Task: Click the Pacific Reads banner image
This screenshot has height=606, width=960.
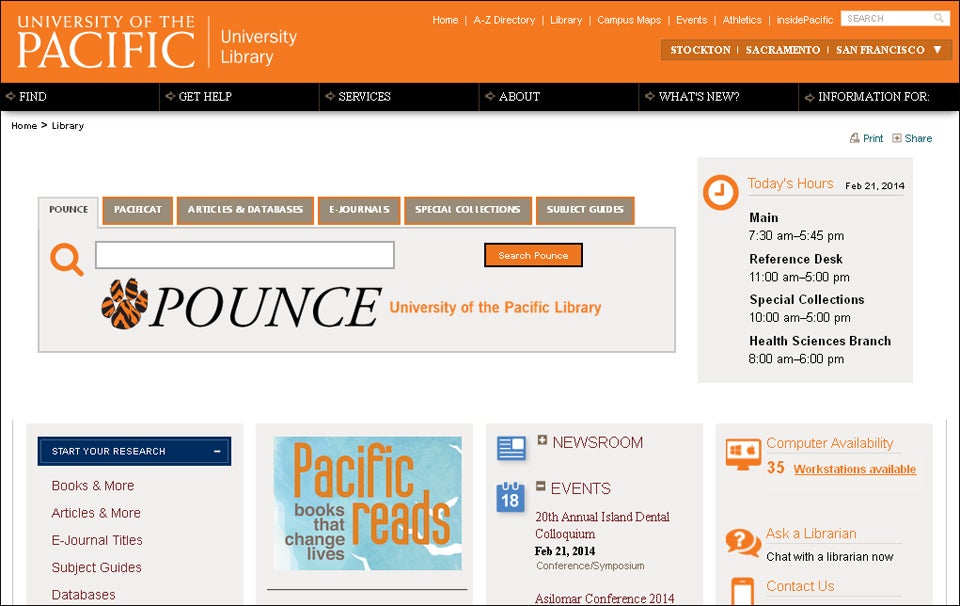Action: [366, 502]
